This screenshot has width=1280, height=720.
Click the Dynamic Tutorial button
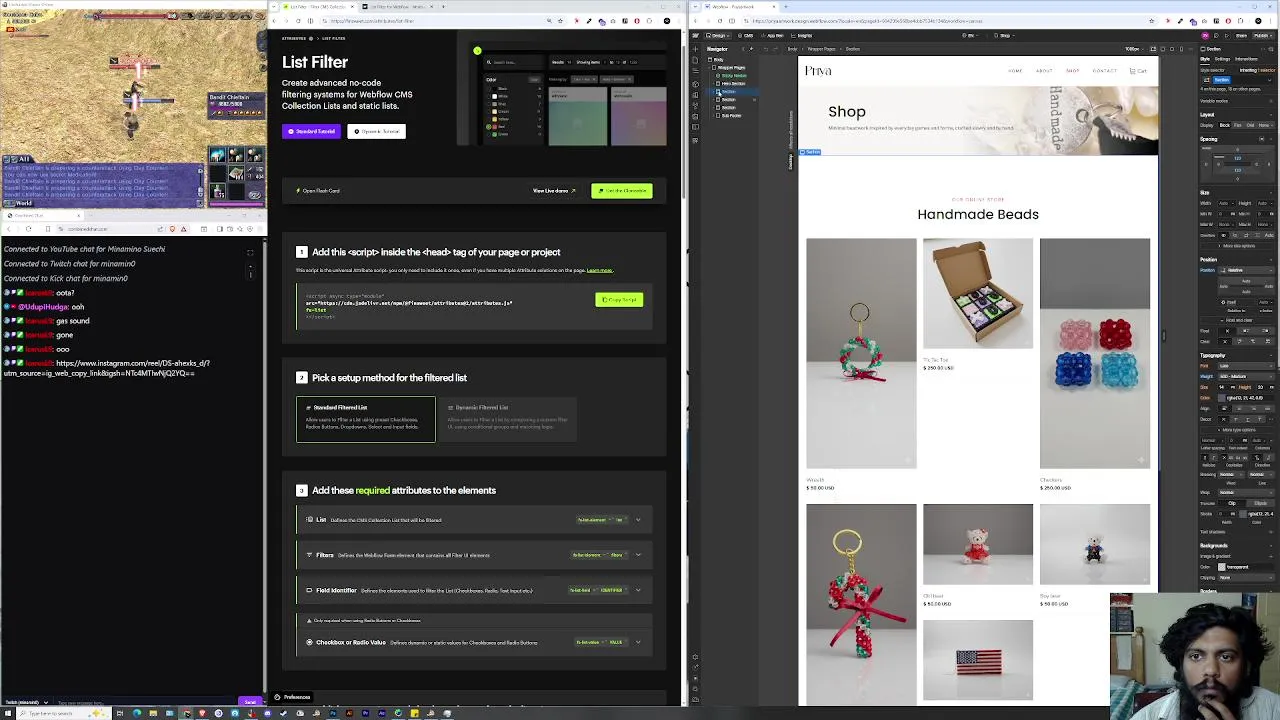(376, 131)
